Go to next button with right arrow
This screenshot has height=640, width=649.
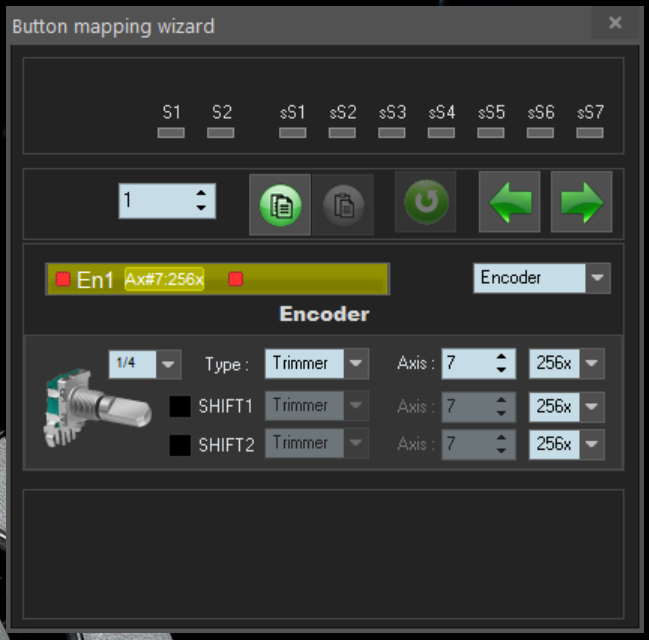[x=582, y=202]
